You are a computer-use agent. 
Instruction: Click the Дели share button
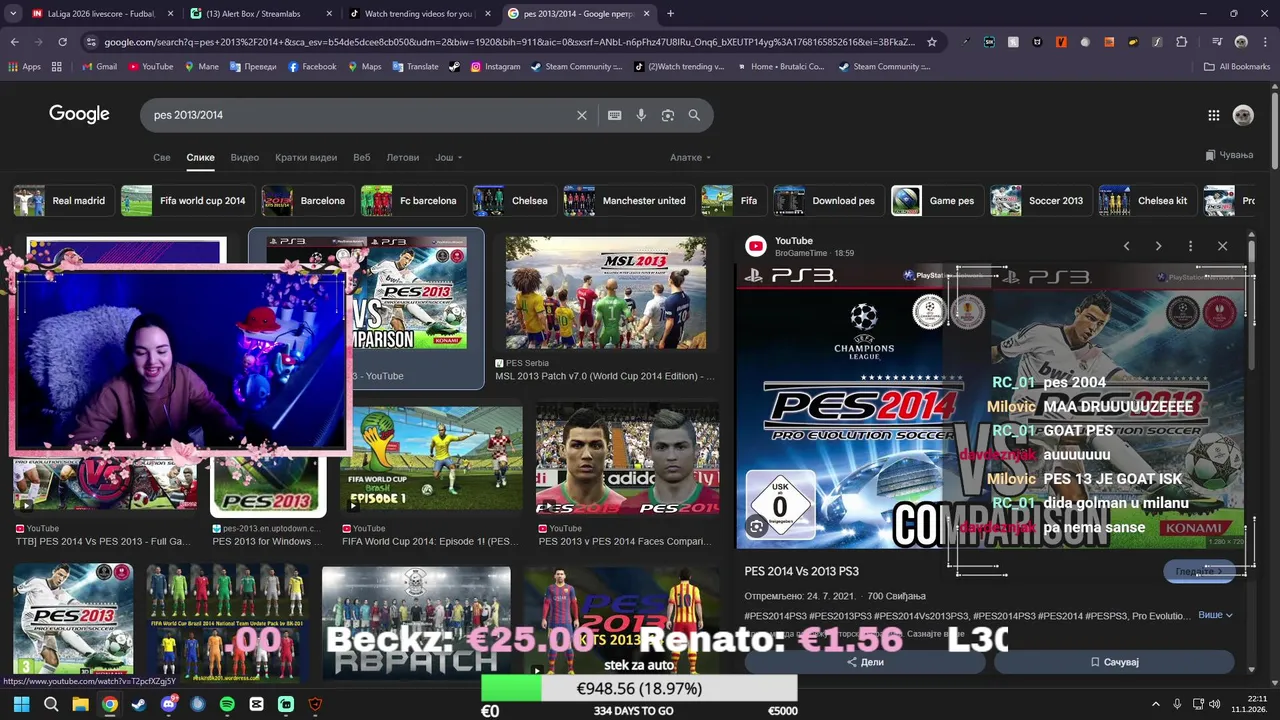[x=865, y=662]
